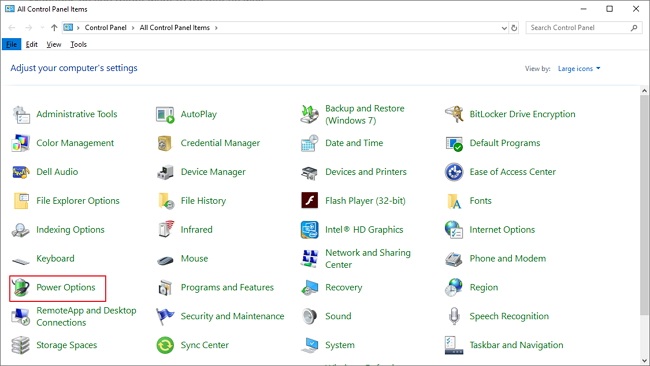Click the File Explorer Options icon
The height and width of the screenshot is (366, 650).
(21, 201)
